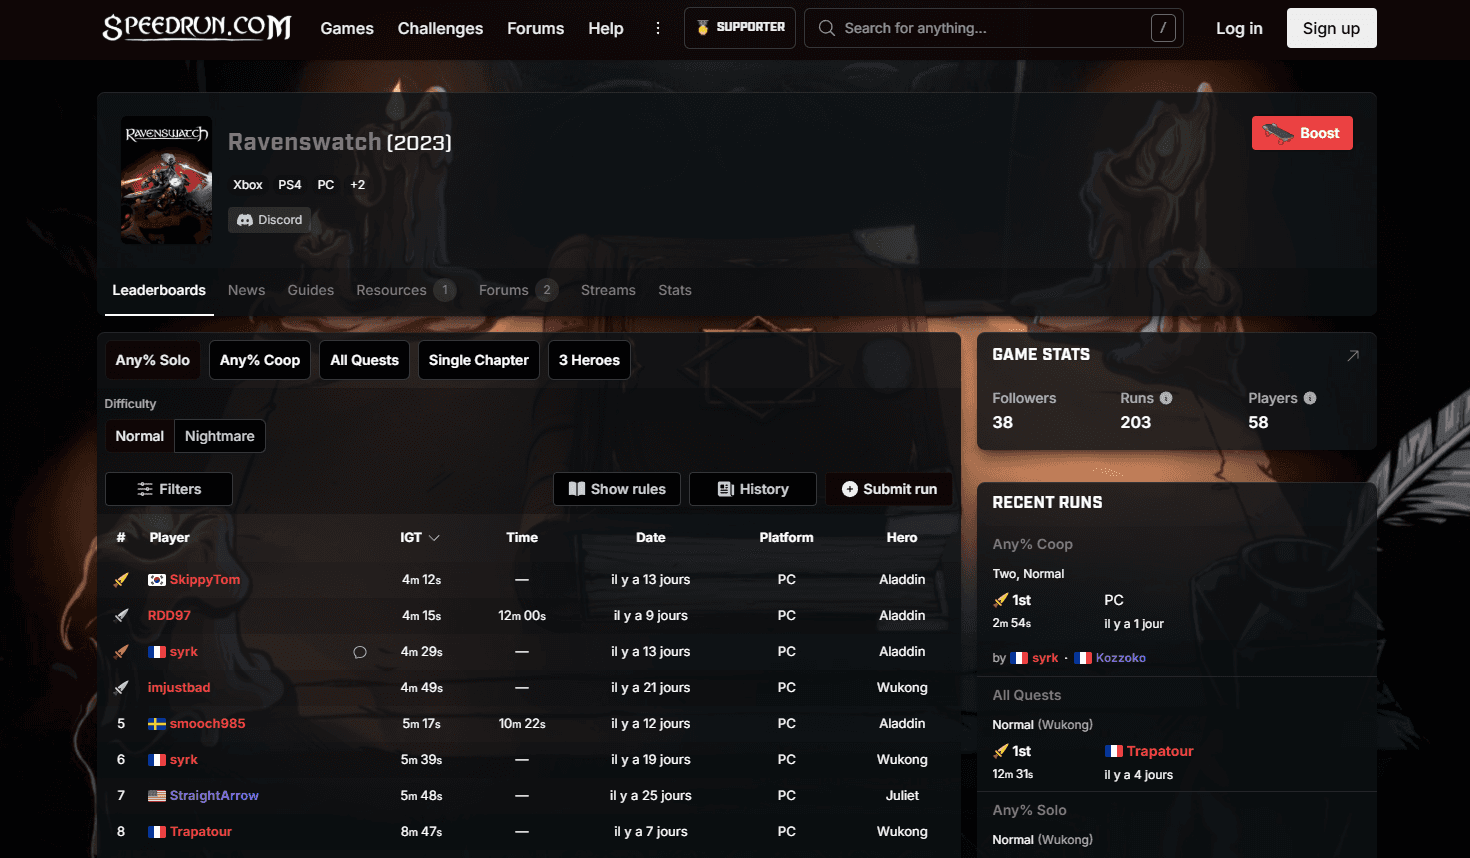
Task: Click the Runs info icon
Action: (1166, 398)
